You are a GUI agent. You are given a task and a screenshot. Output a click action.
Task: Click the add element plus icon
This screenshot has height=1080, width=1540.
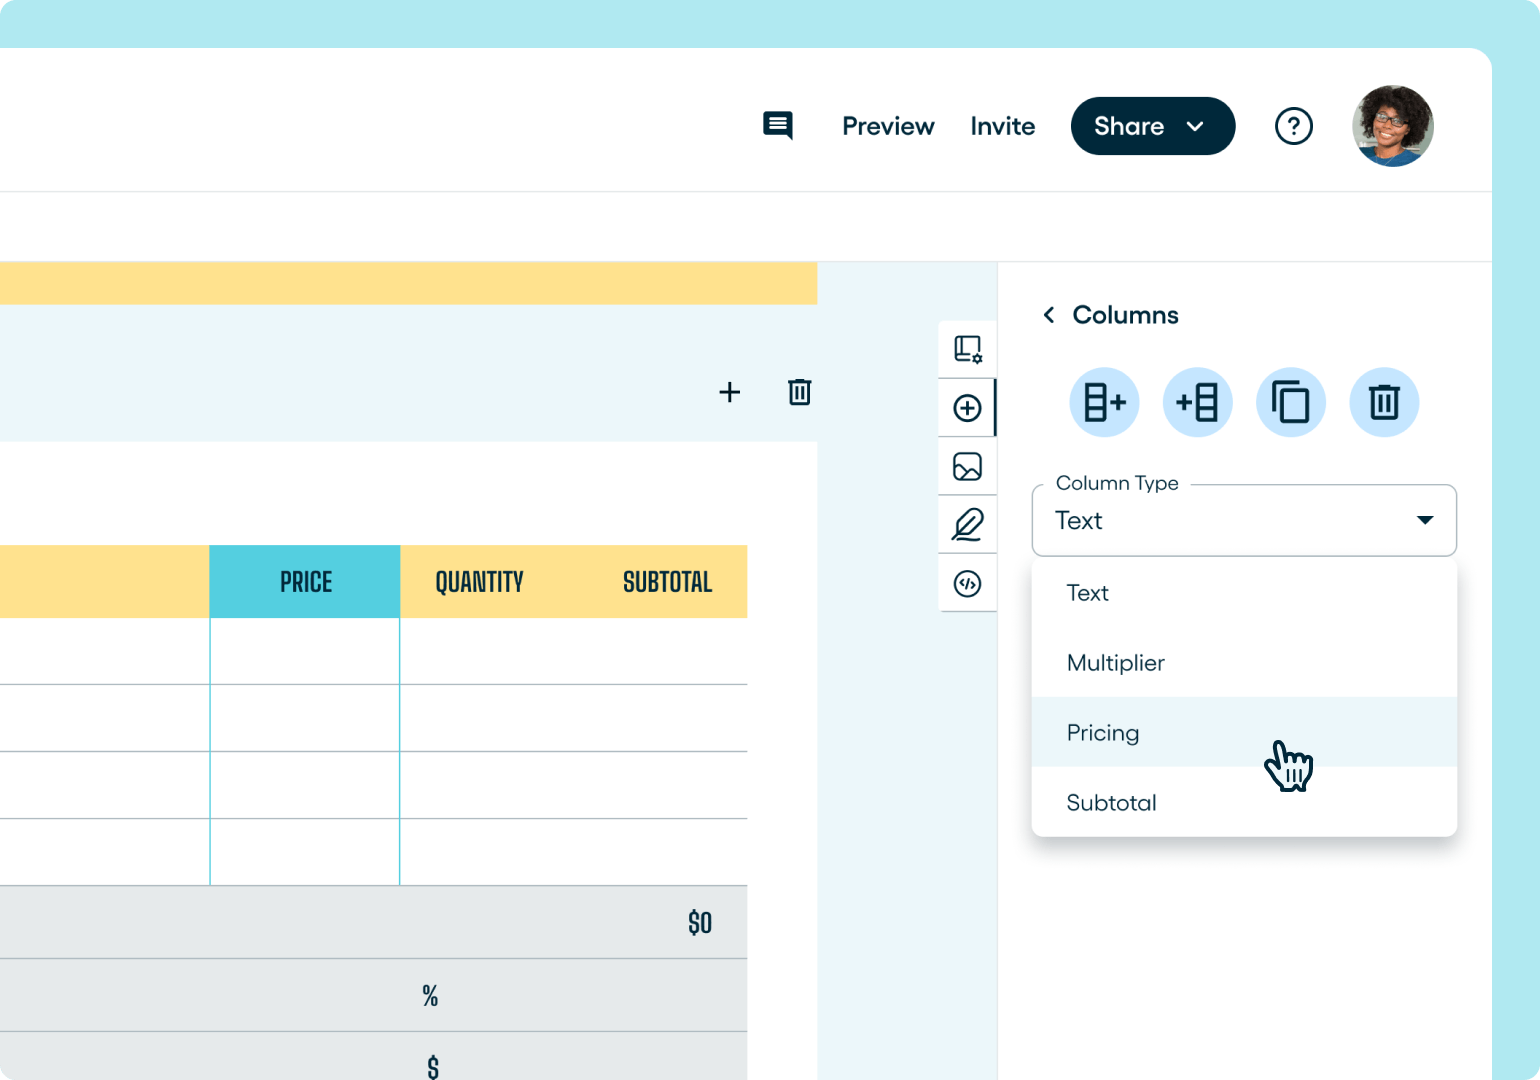click(966, 407)
